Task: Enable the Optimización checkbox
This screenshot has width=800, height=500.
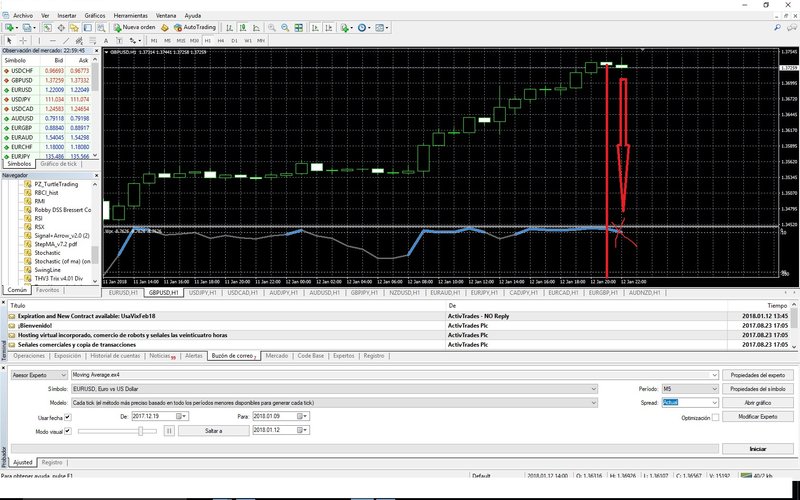Action: (715, 417)
